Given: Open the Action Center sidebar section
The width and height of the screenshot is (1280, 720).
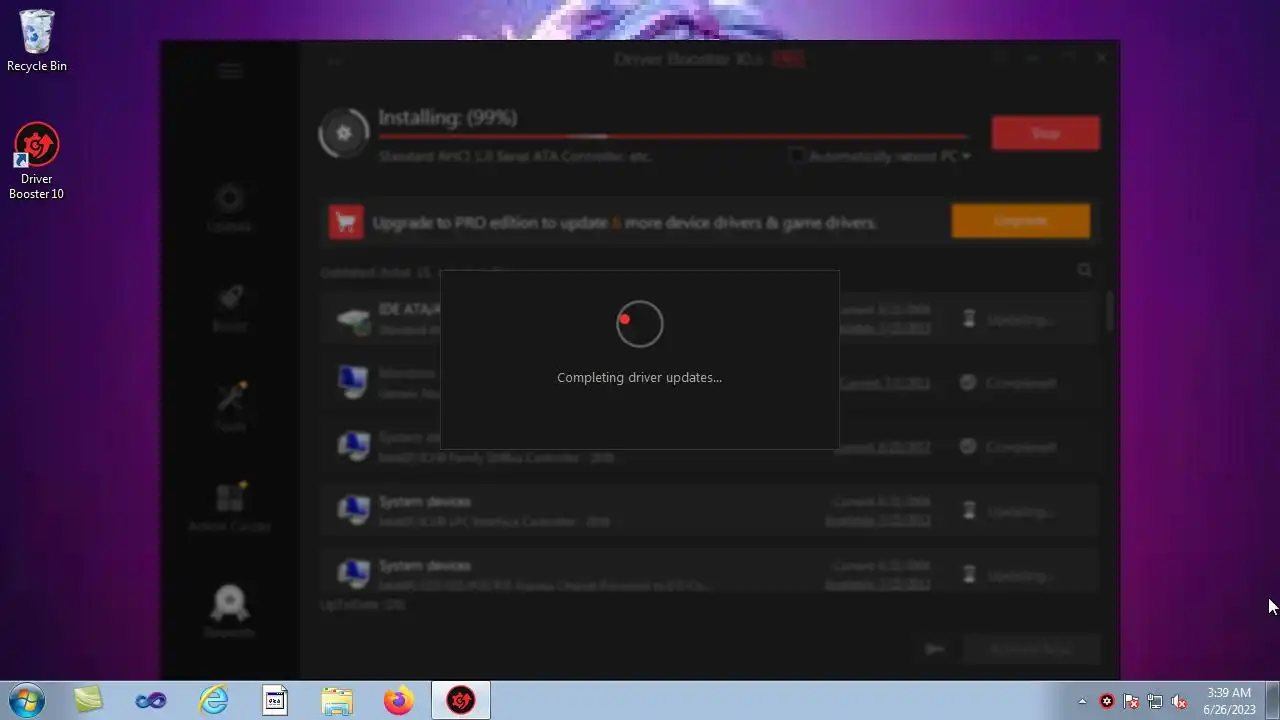Looking at the screenshot, I should click(x=229, y=508).
